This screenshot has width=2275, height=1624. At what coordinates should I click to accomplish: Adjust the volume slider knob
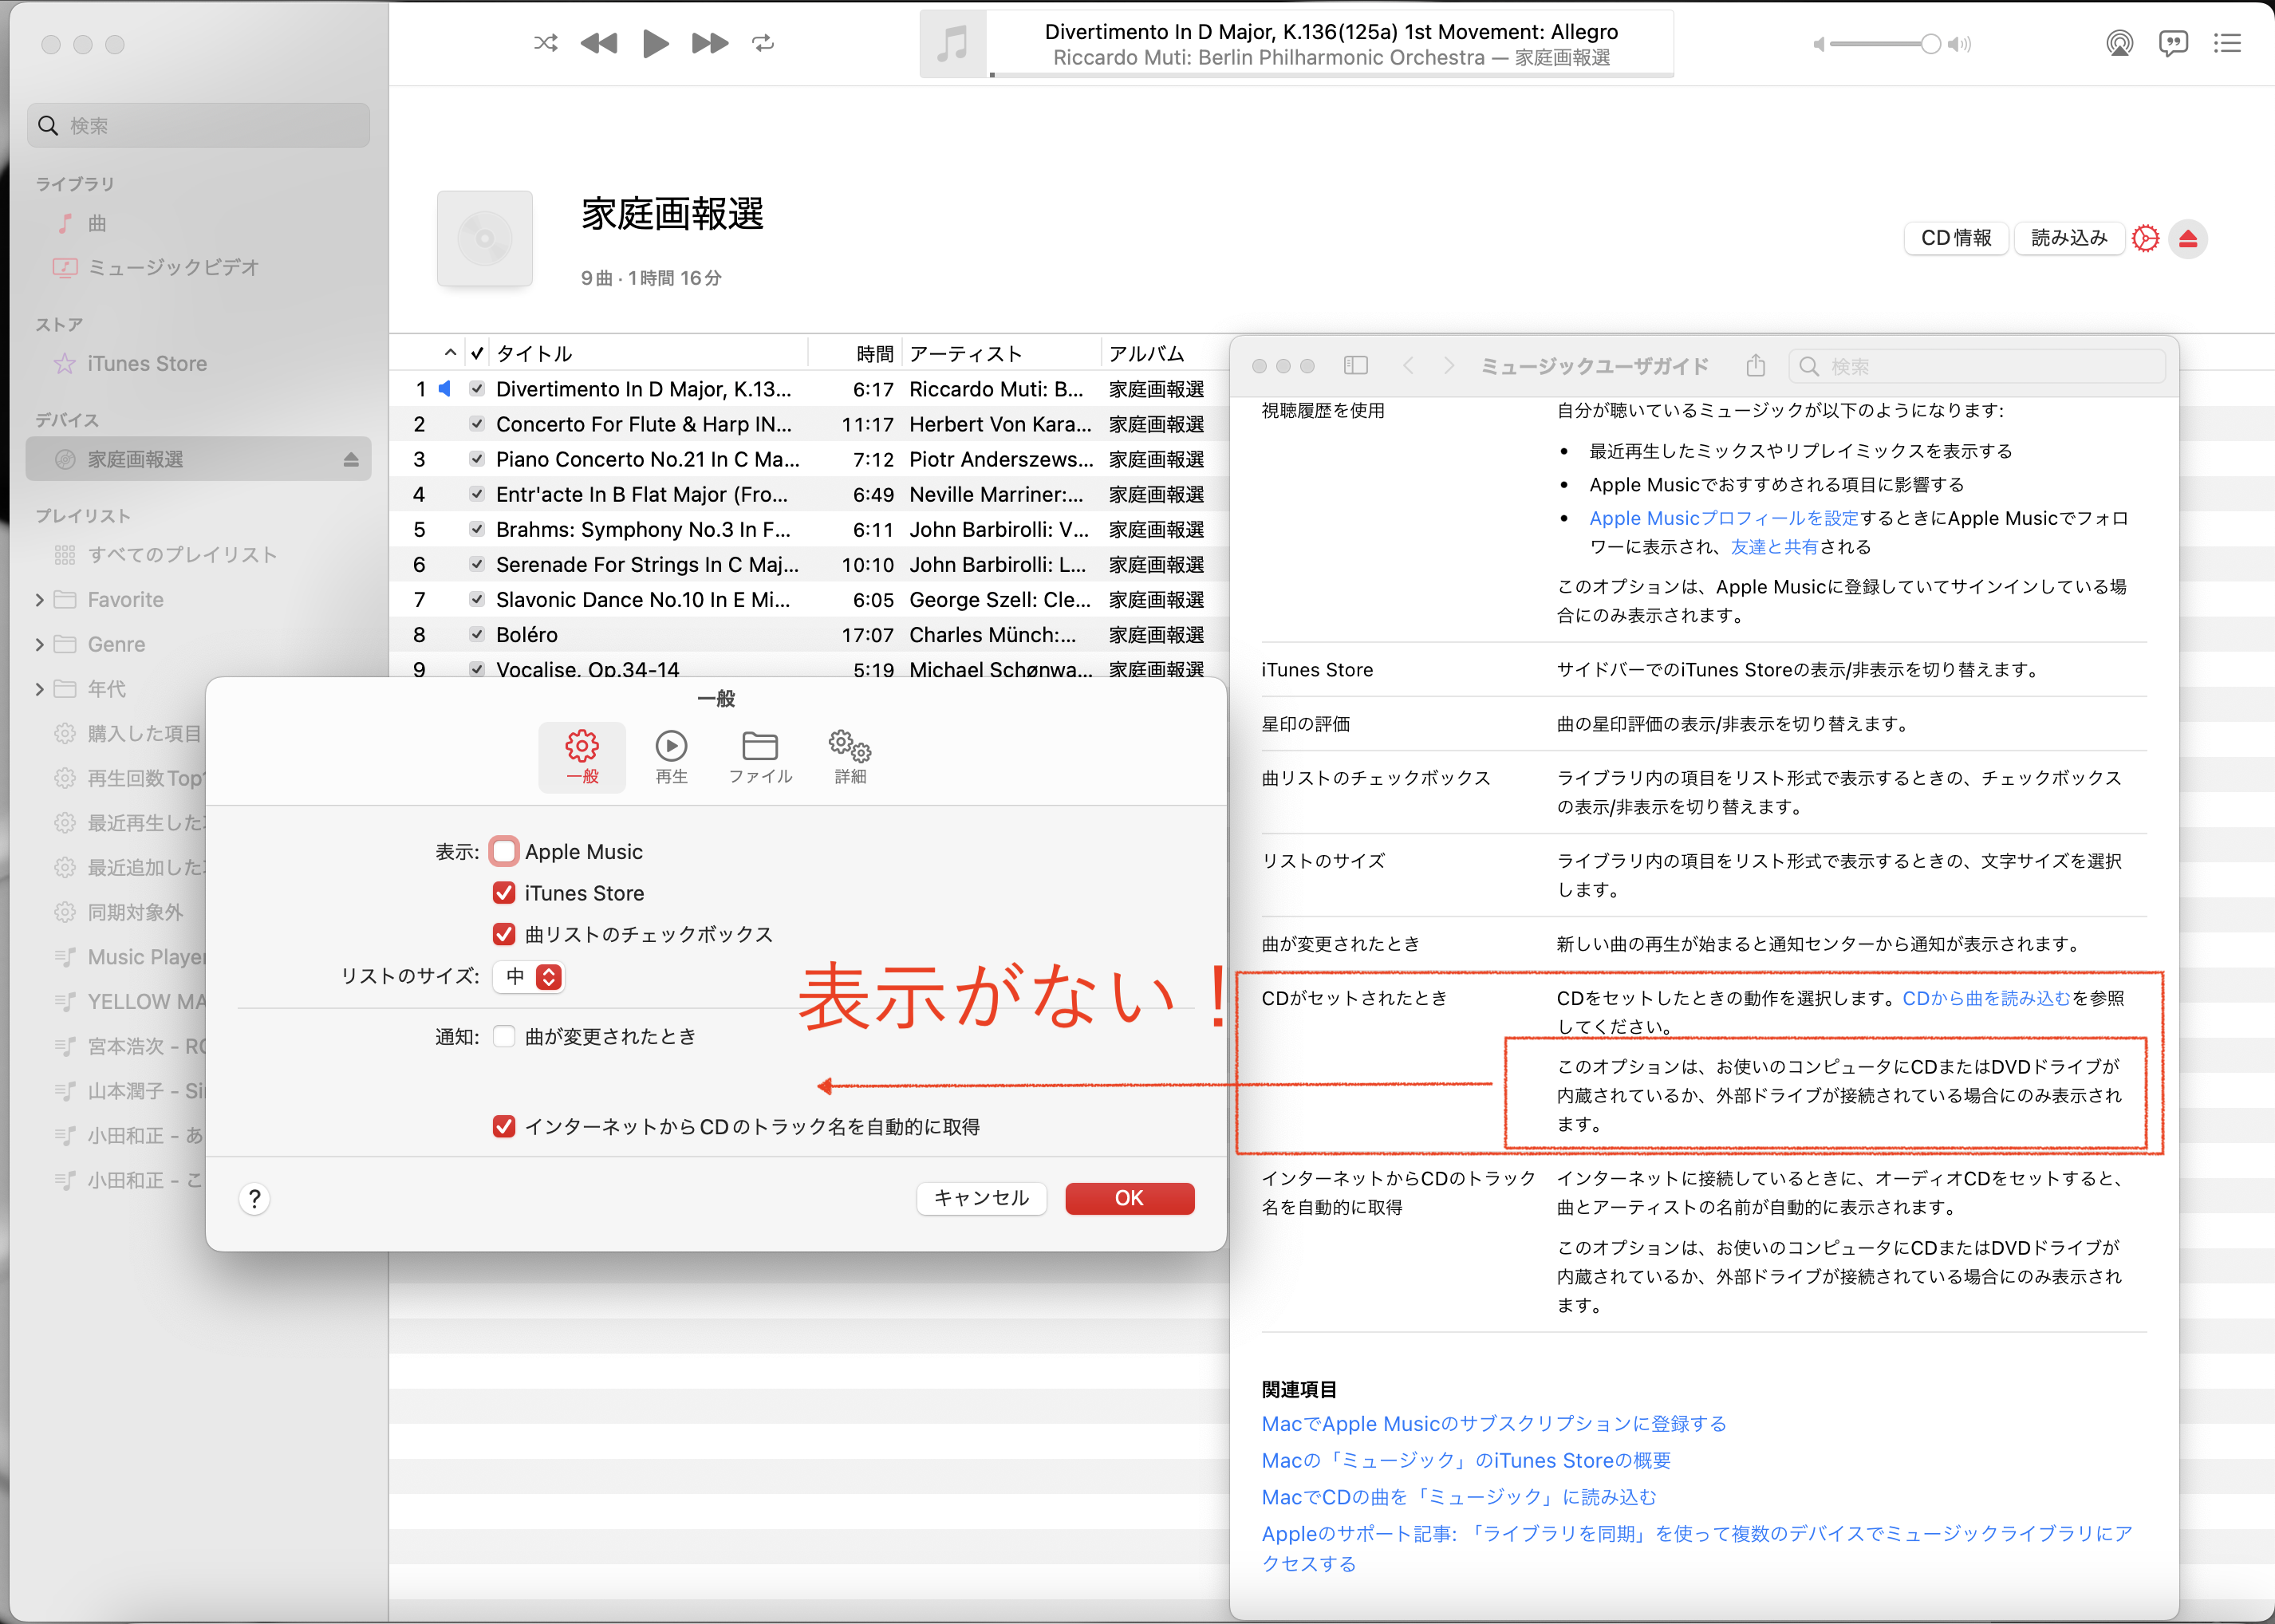1930,44
